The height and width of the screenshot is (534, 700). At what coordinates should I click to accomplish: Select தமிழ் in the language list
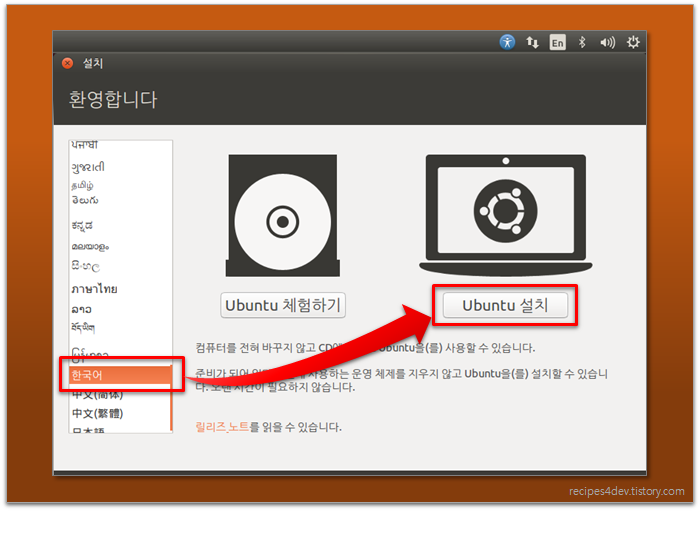click(120, 184)
